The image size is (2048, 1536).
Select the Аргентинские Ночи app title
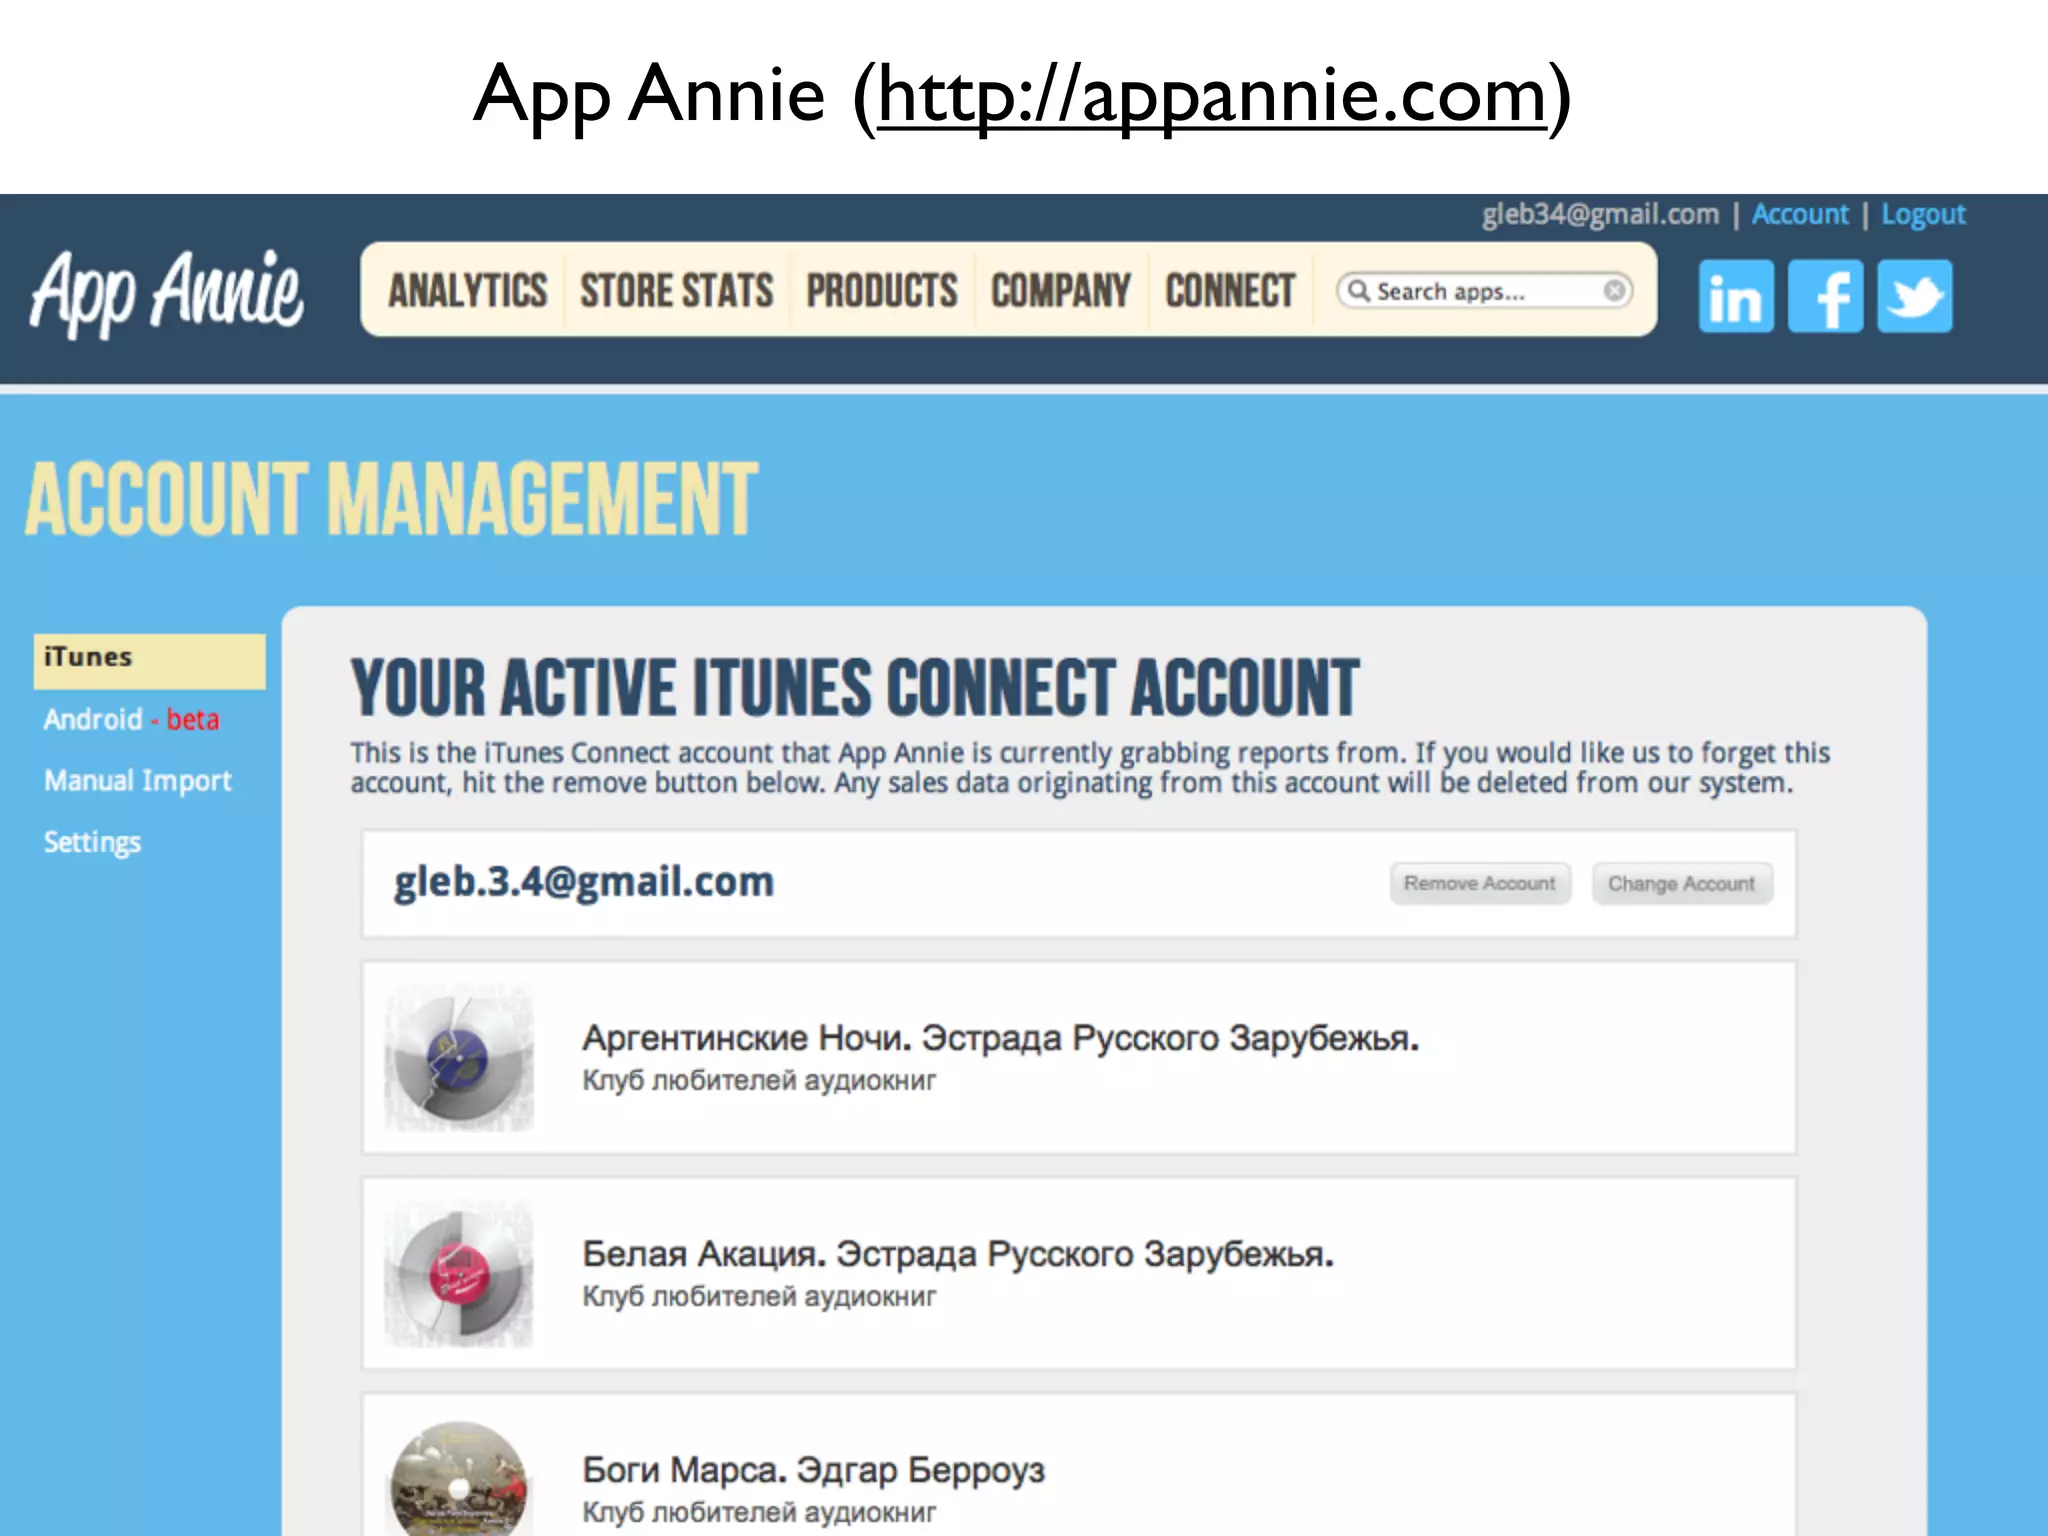pyautogui.click(x=1001, y=1038)
